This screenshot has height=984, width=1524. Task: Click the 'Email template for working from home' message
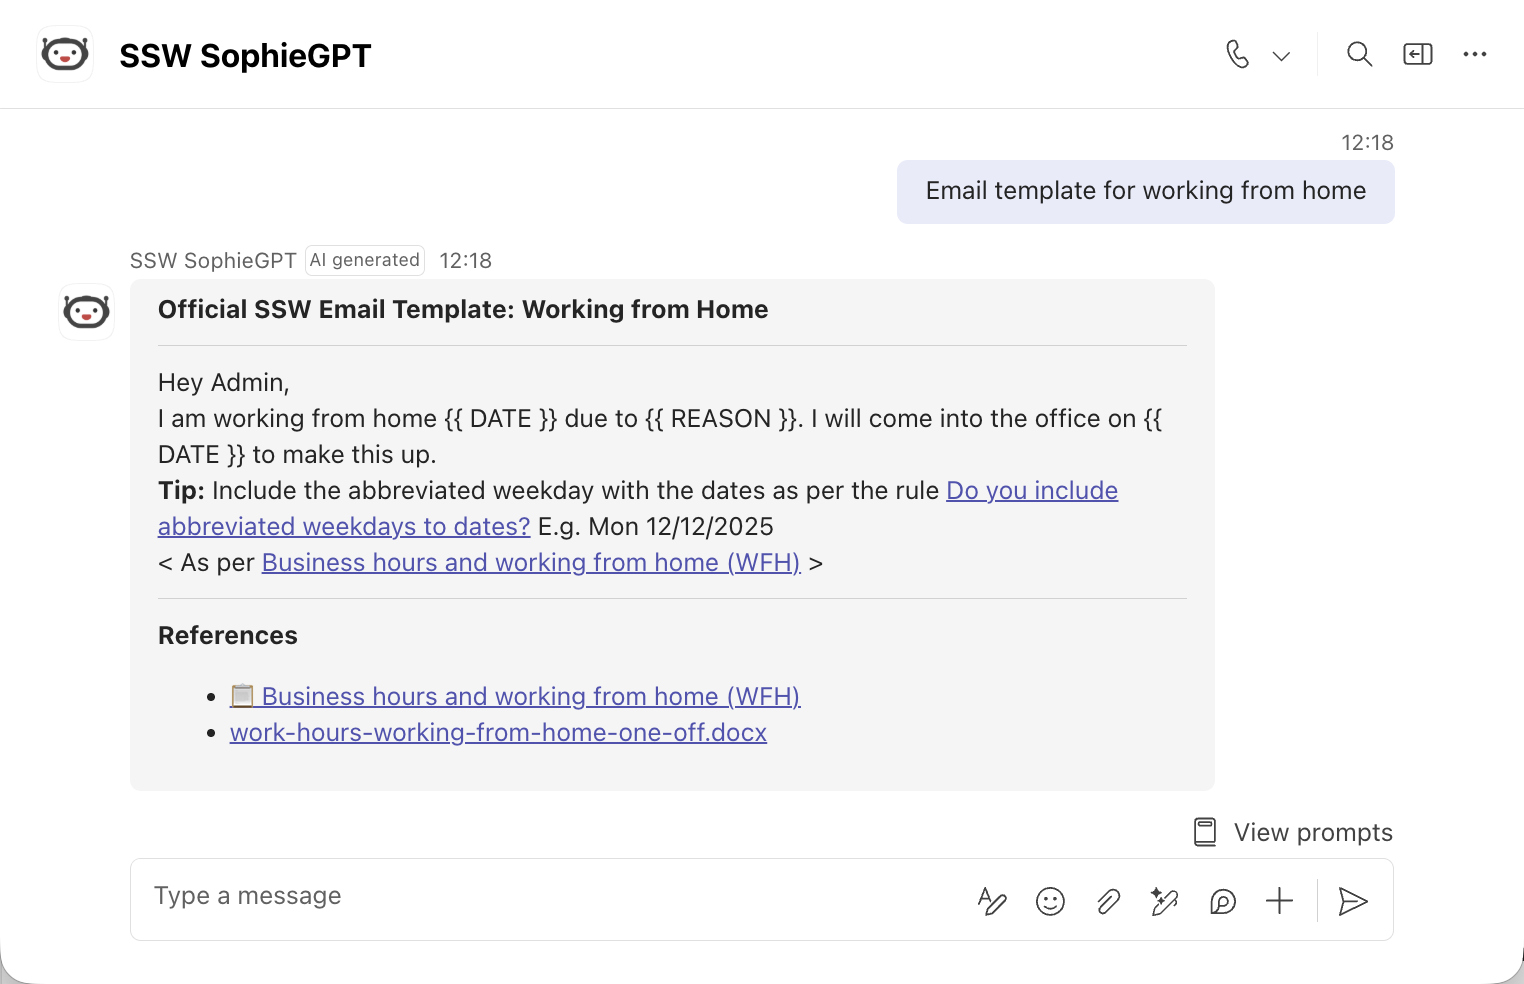point(1146,191)
